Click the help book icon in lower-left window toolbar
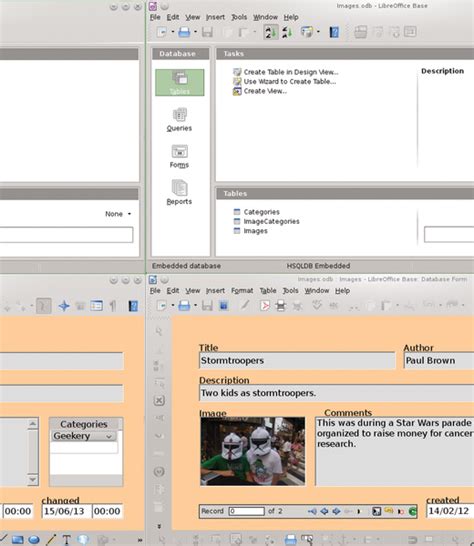 point(133,306)
